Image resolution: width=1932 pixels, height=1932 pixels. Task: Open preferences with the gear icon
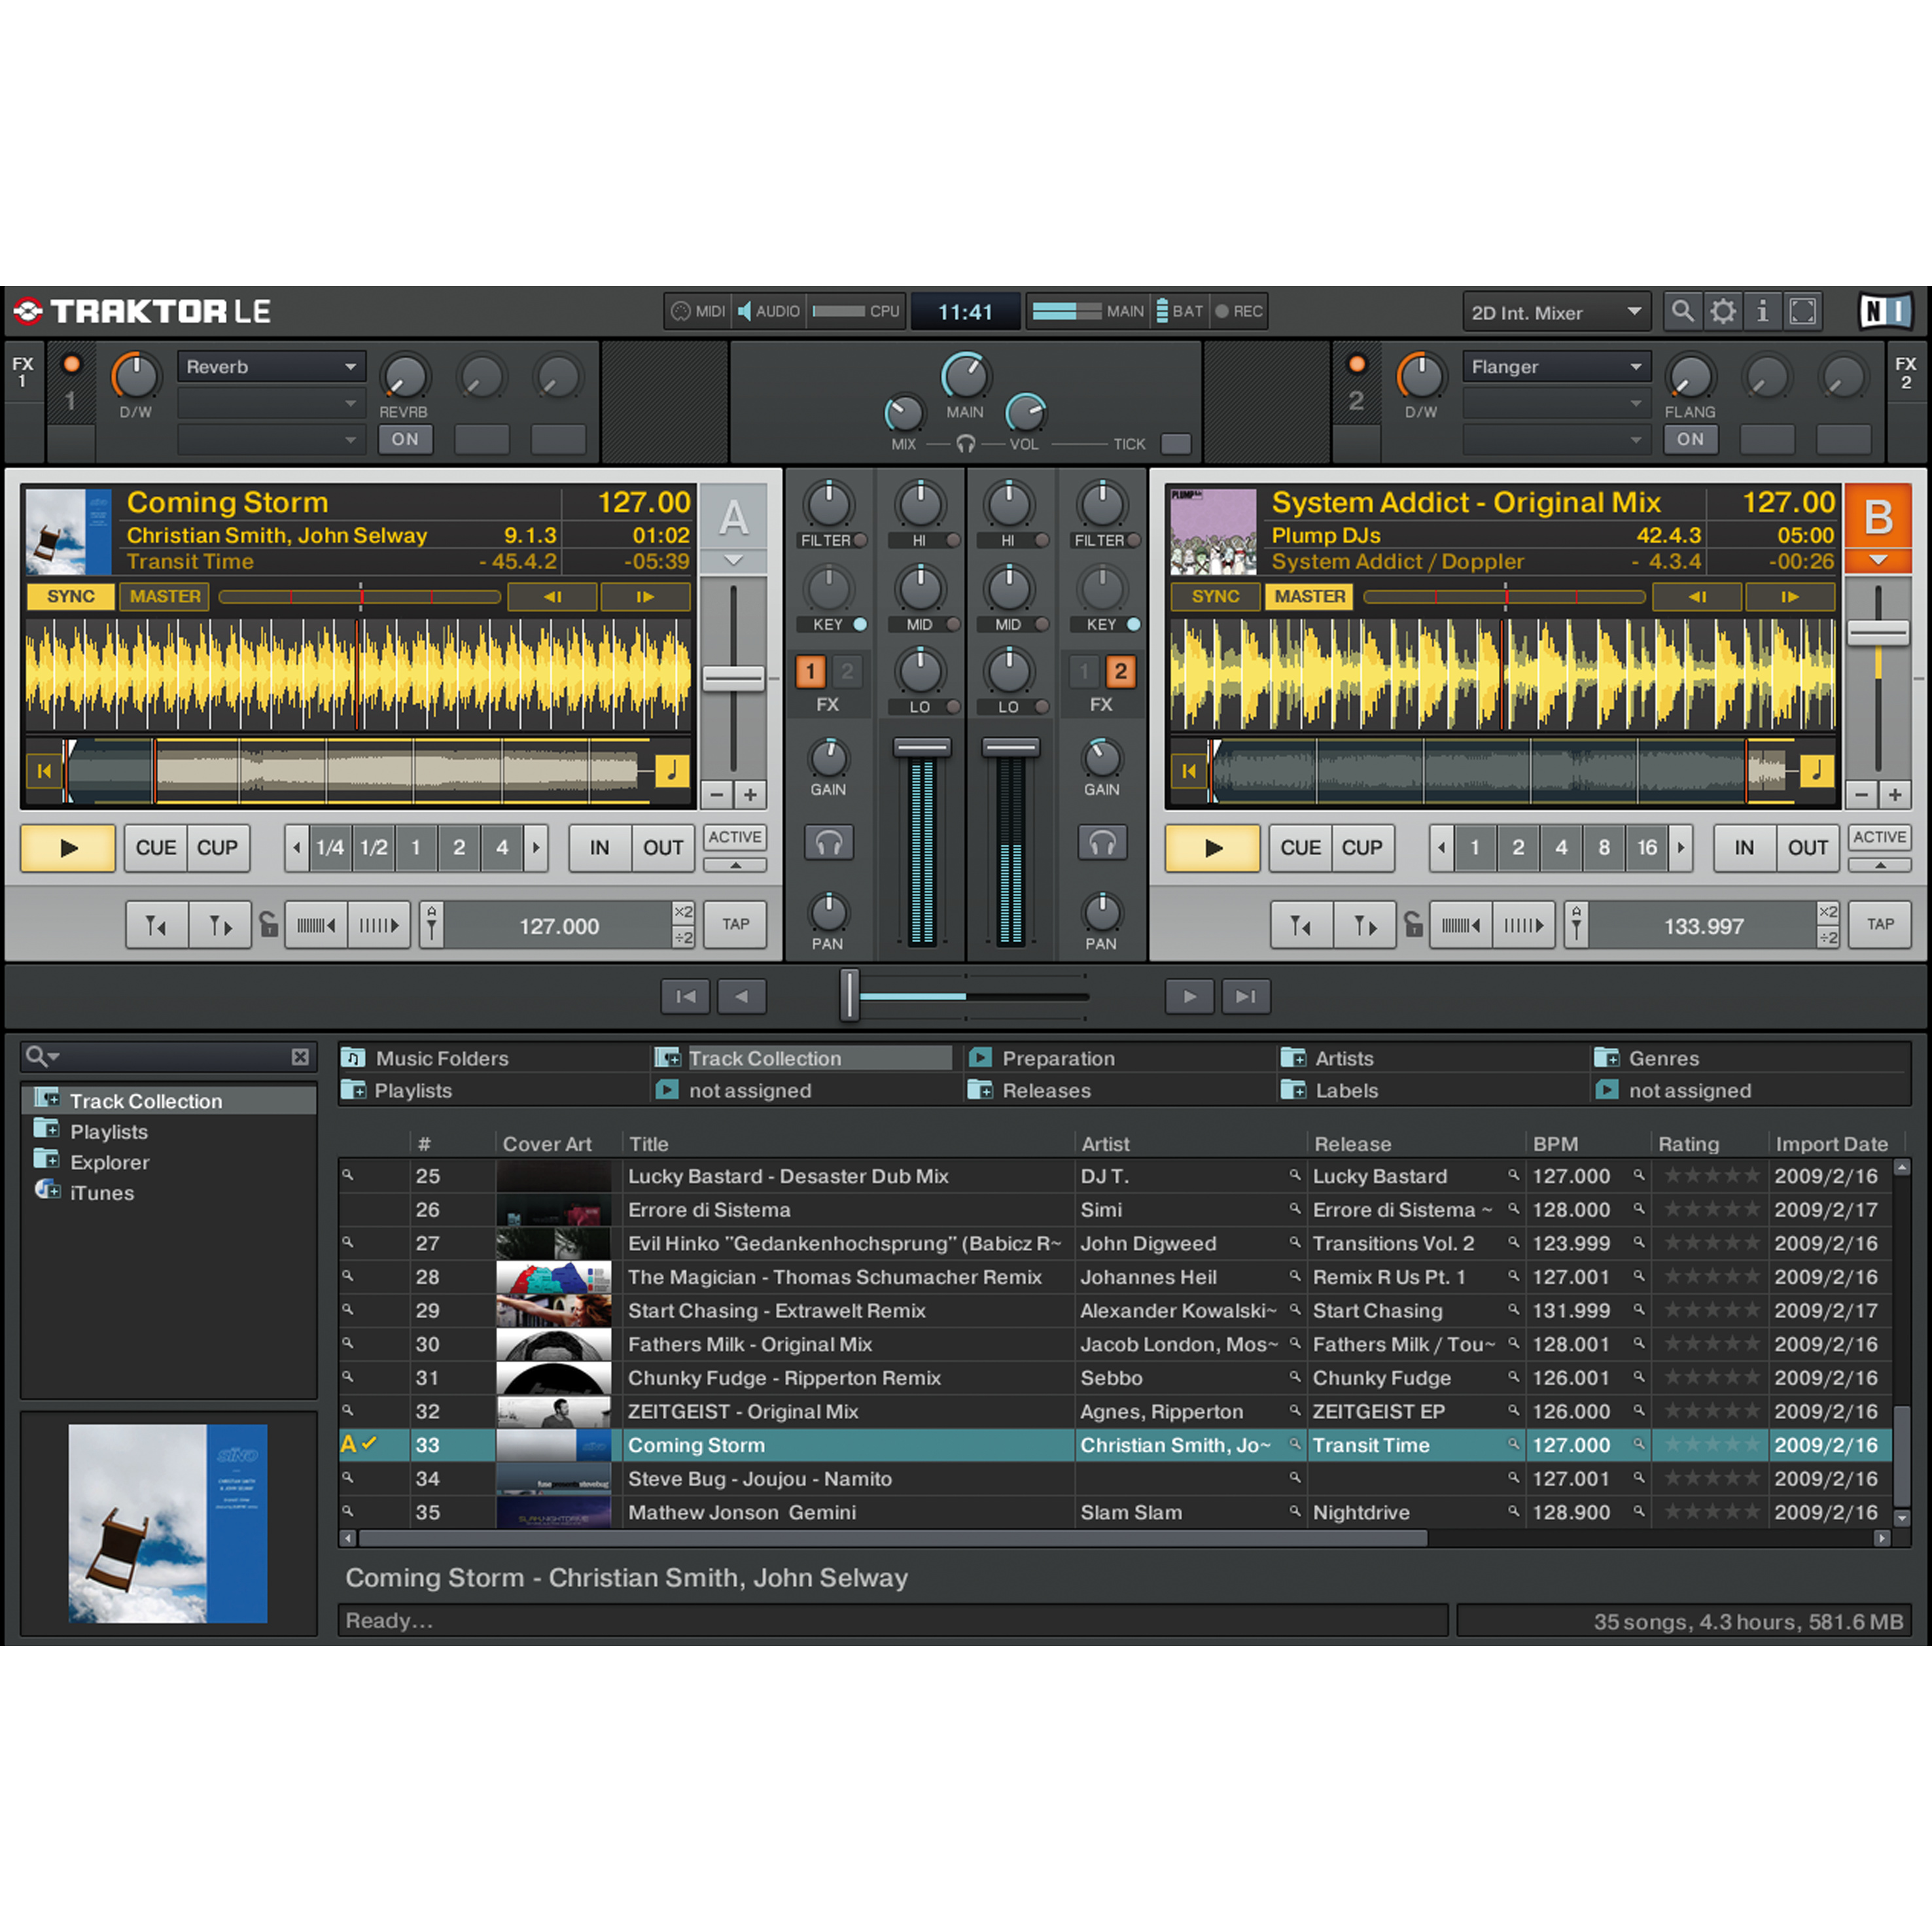(1723, 311)
